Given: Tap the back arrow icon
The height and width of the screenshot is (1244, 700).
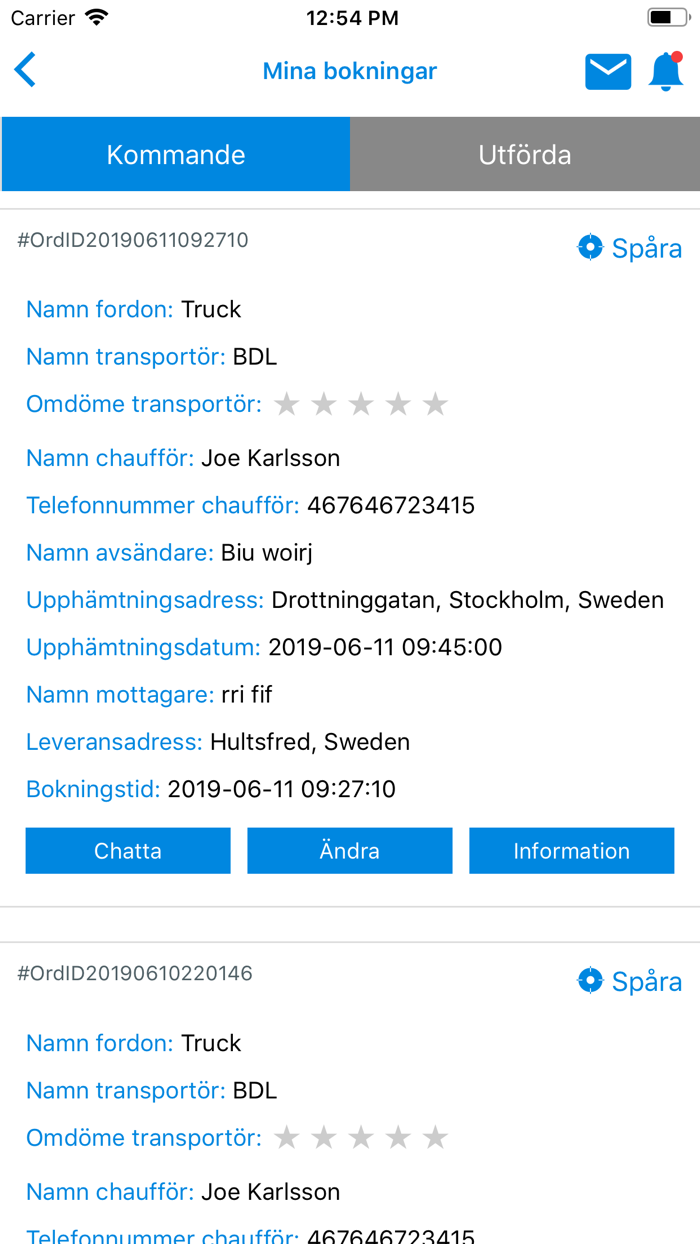Looking at the screenshot, I should click(26, 71).
